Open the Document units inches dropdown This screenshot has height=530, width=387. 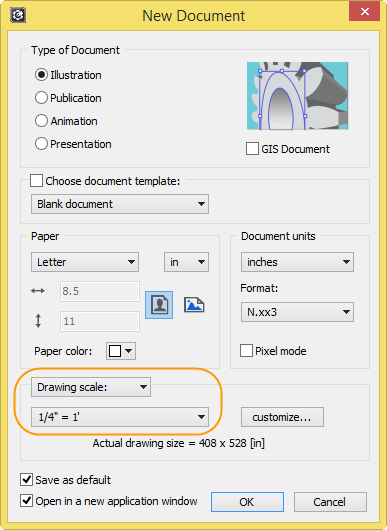297,262
